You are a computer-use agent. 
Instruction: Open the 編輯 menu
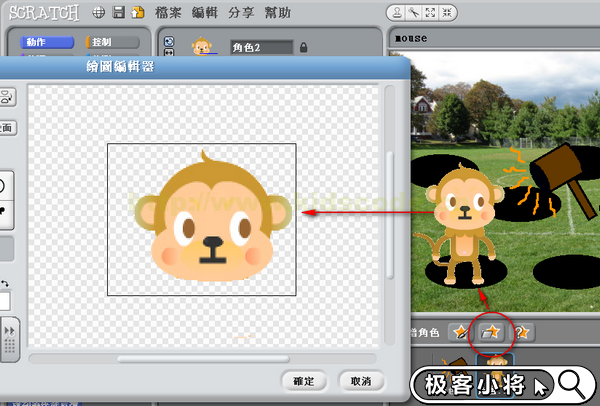tap(205, 13)
